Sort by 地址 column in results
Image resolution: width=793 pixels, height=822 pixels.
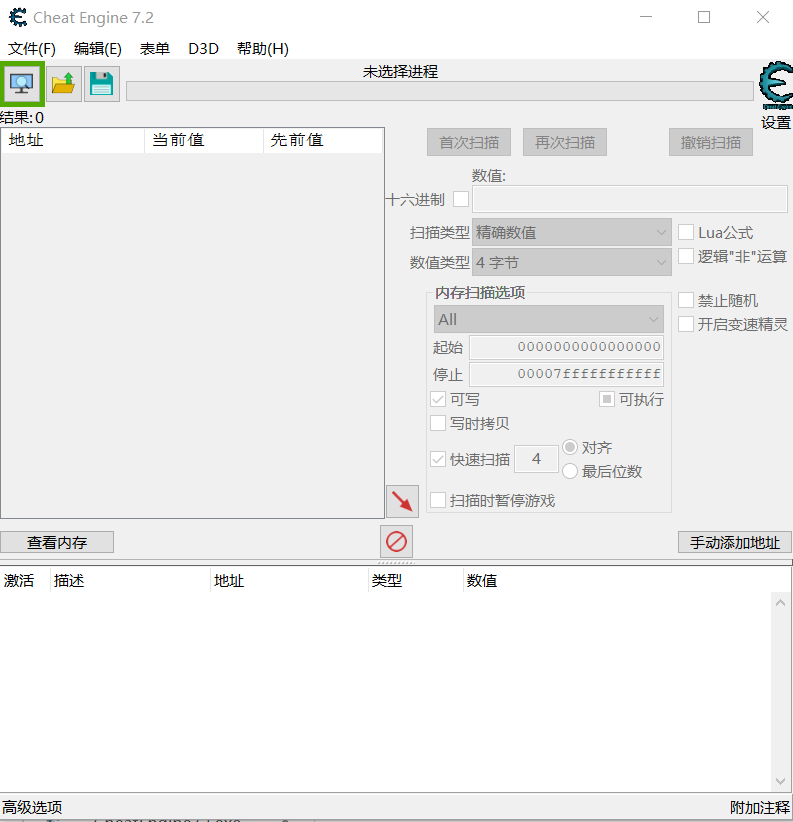click(x=73, y=140)
